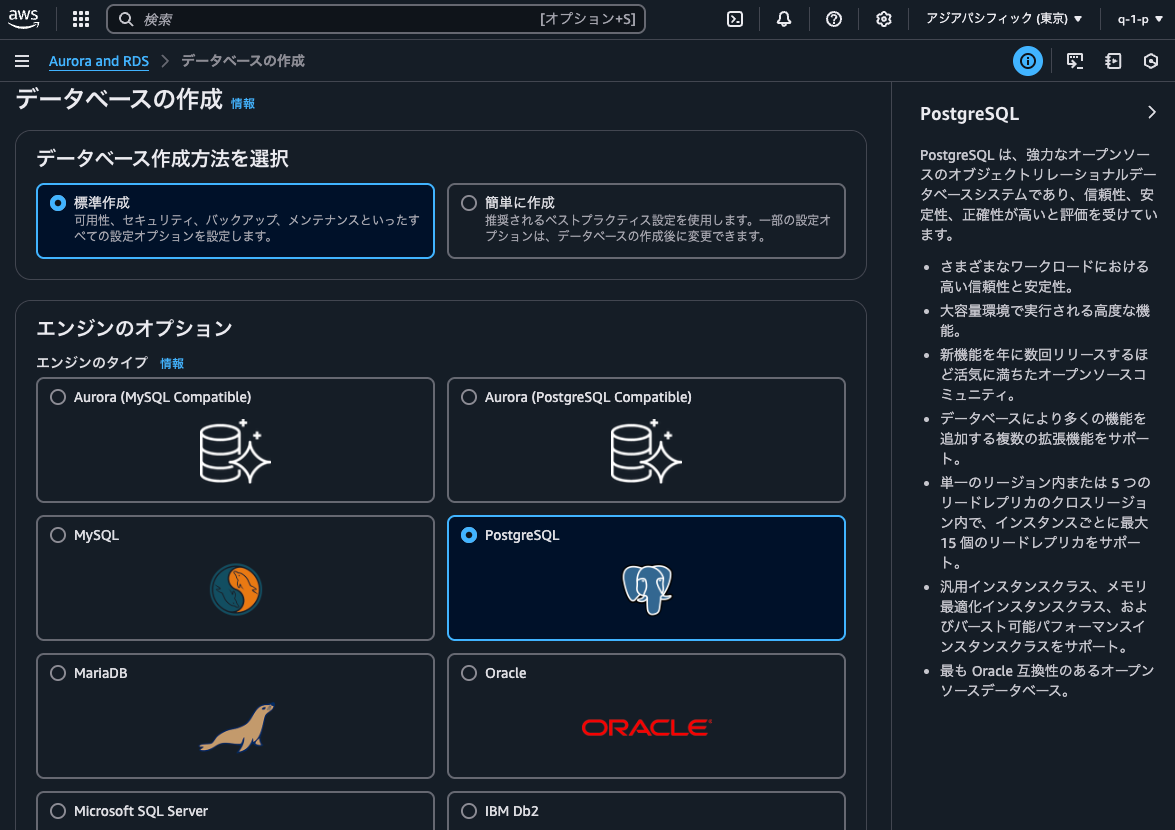Click the PostgreSQL heading in help panel
Image resolution: width=1175 pixels, height=830 pixels.
pyautogui.click(x=969, y=114)
